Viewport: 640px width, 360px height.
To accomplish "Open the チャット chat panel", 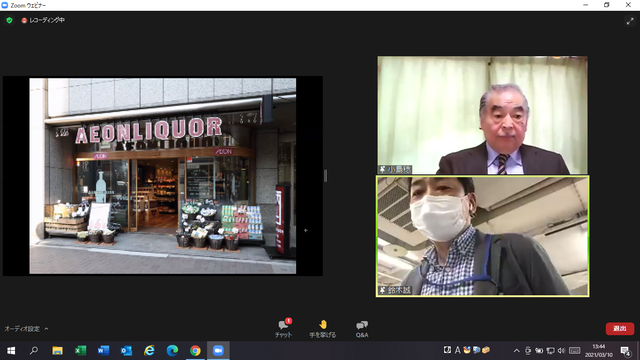I will coord(283,328).
